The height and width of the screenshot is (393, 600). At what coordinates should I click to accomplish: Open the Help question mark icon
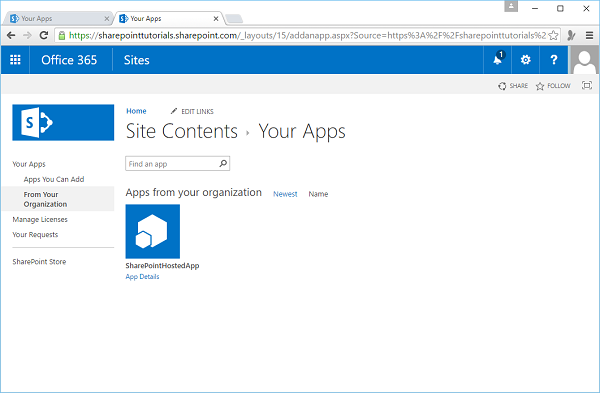click(553, 60)
